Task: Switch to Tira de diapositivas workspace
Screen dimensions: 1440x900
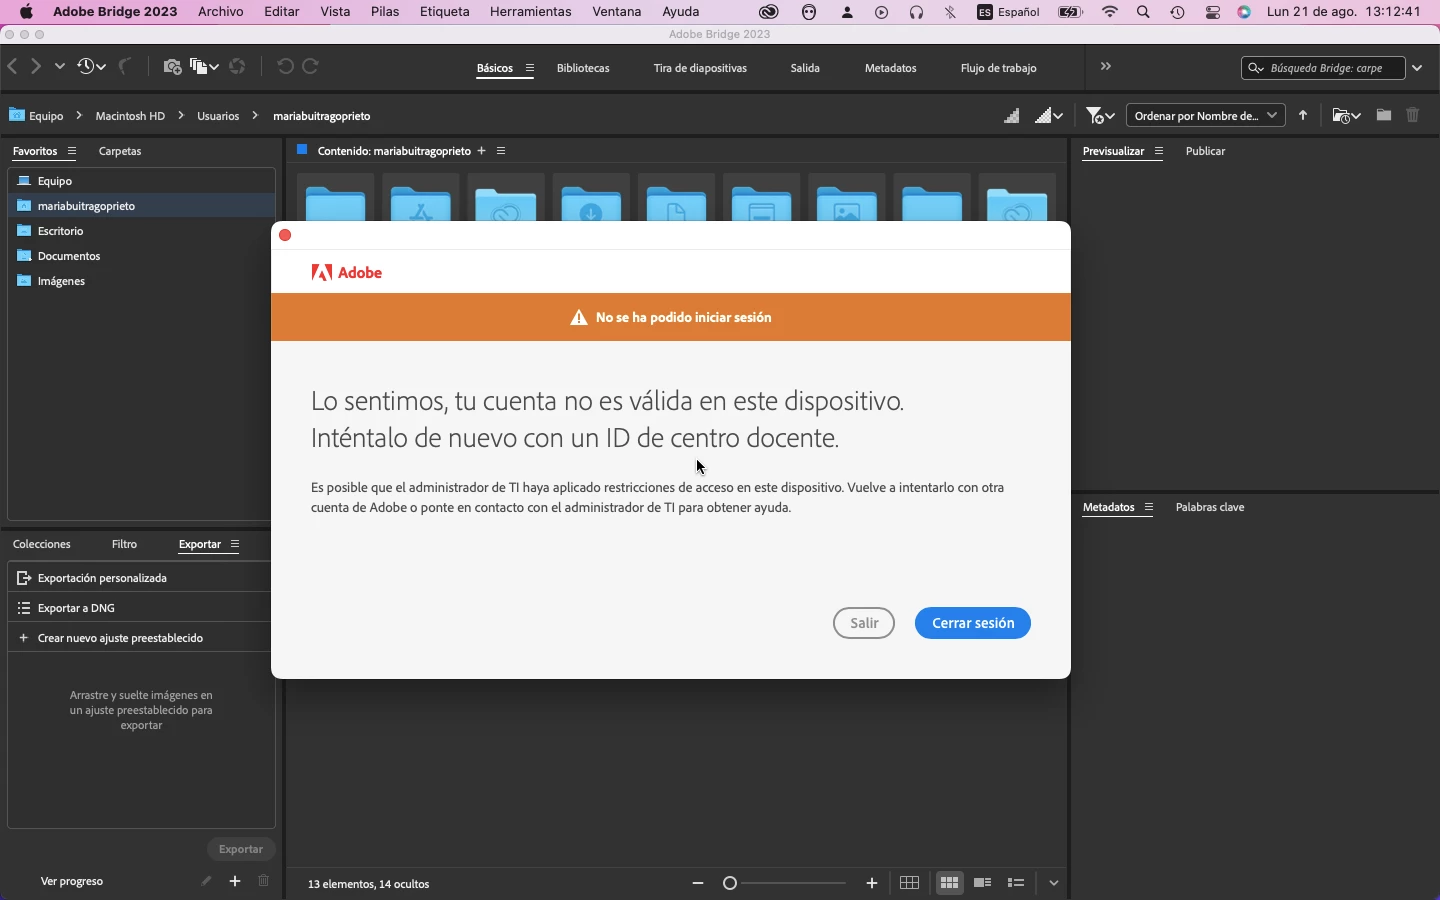Action: [x=701, y=69]
